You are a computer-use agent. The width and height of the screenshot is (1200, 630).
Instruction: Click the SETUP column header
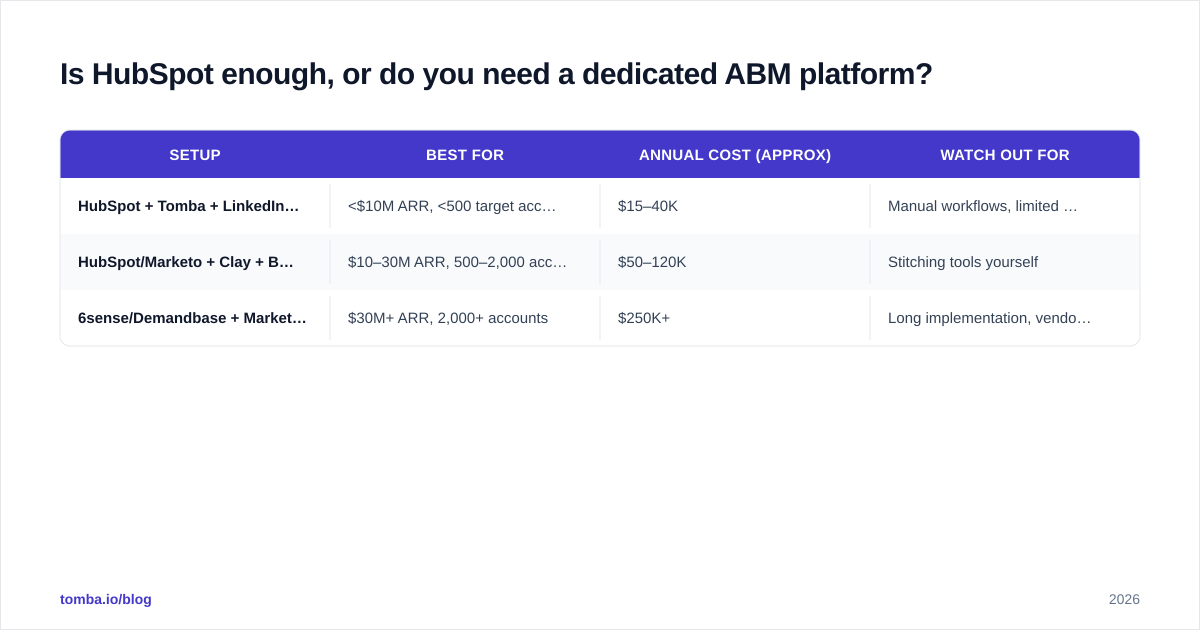(x=195, y=155)
